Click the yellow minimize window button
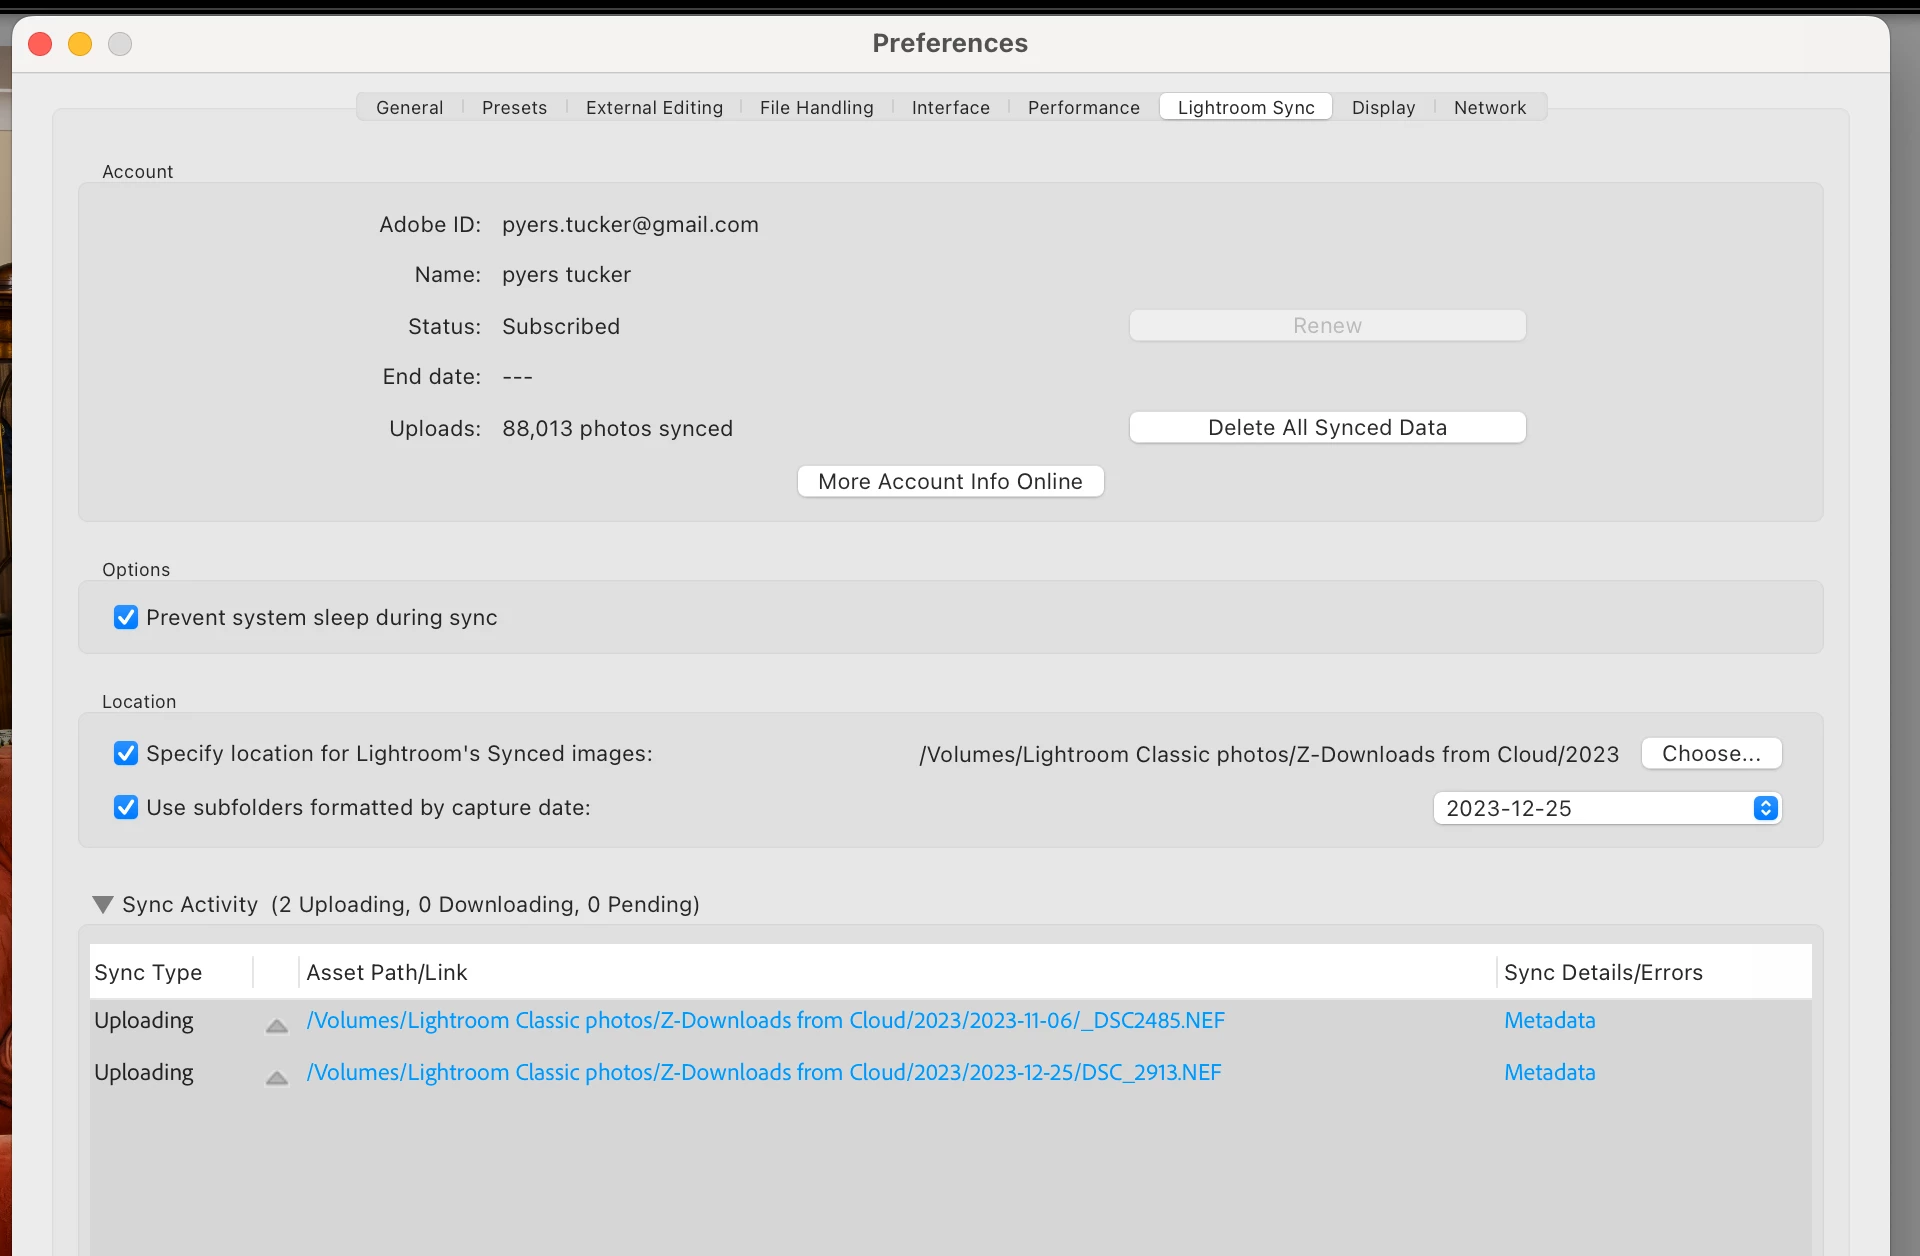The width and height of the screenshot is (1920, 1256). tap(80, 44)
